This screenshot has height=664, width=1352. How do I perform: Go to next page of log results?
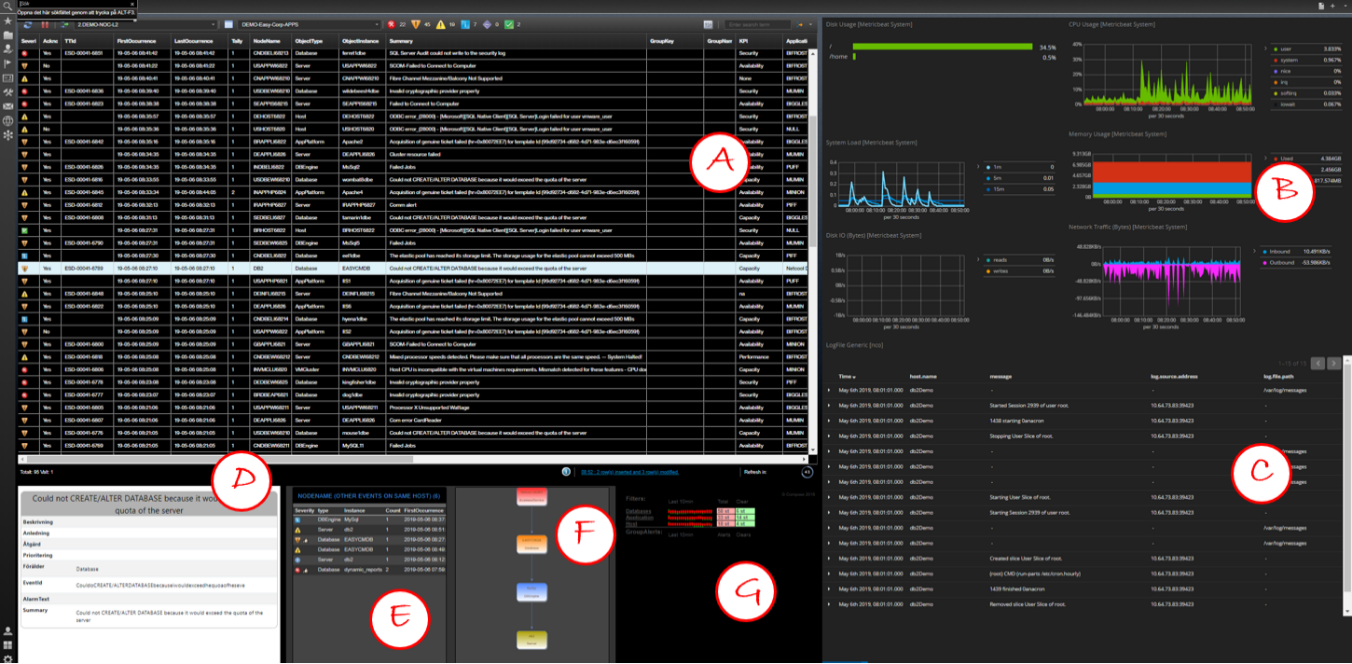[x=1336, y=363]
